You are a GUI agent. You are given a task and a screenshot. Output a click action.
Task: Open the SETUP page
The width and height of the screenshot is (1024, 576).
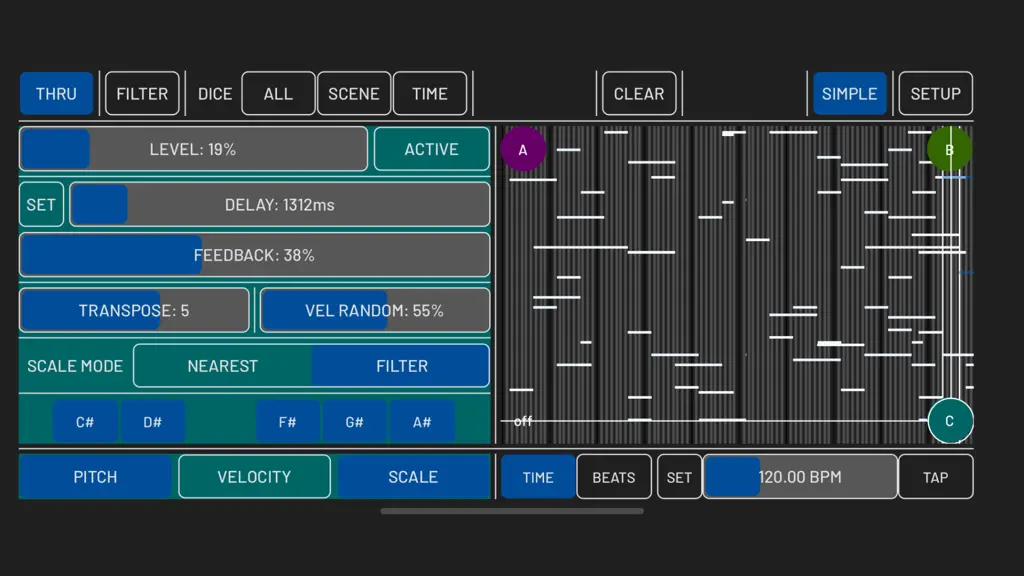pyautogui.click(x=935, y=93)
